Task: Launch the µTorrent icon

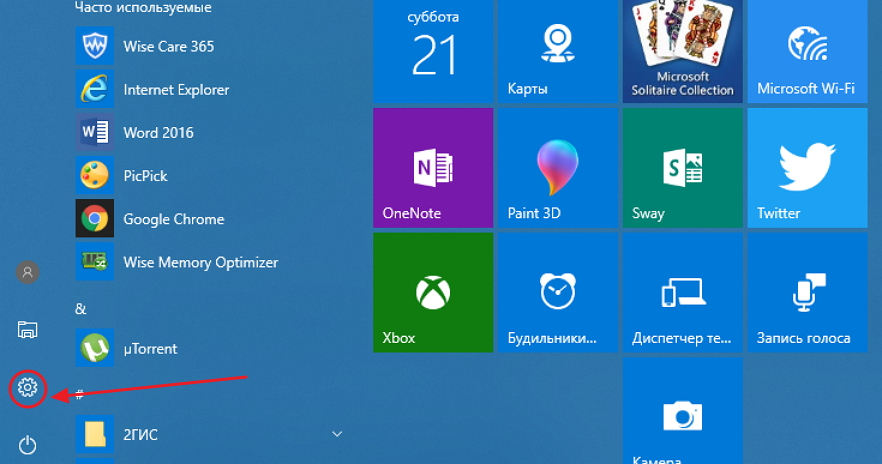Action: [x=94, y=348]
